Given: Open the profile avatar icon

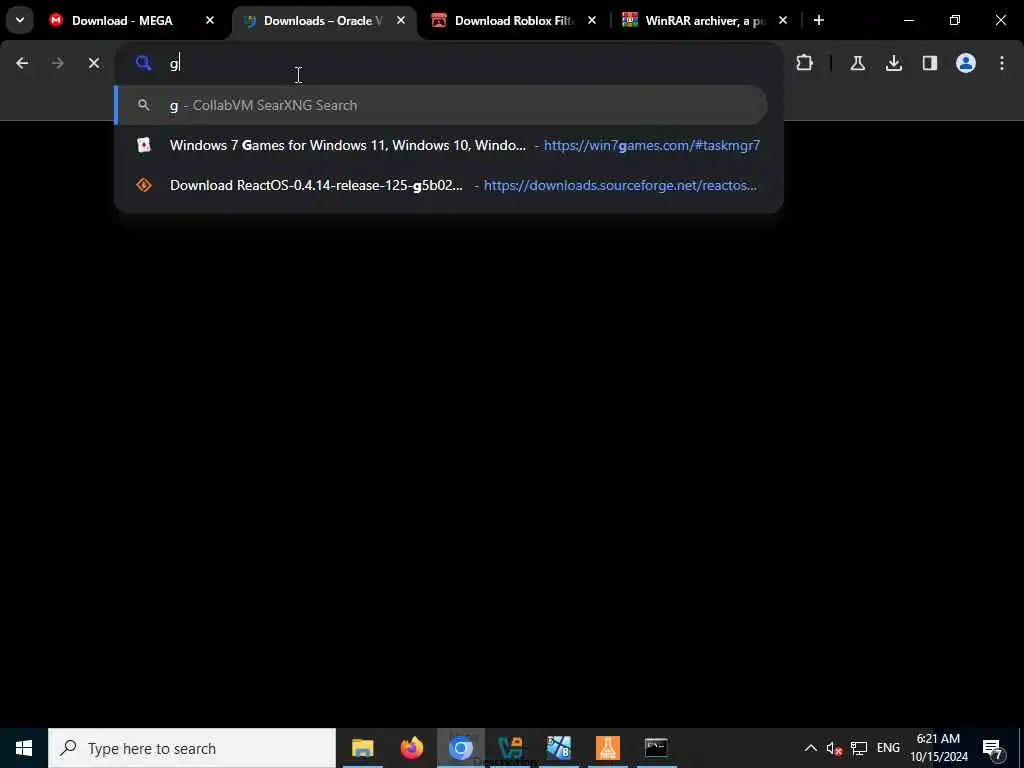Looking at the screenshot, I should (x=966, y=63).
